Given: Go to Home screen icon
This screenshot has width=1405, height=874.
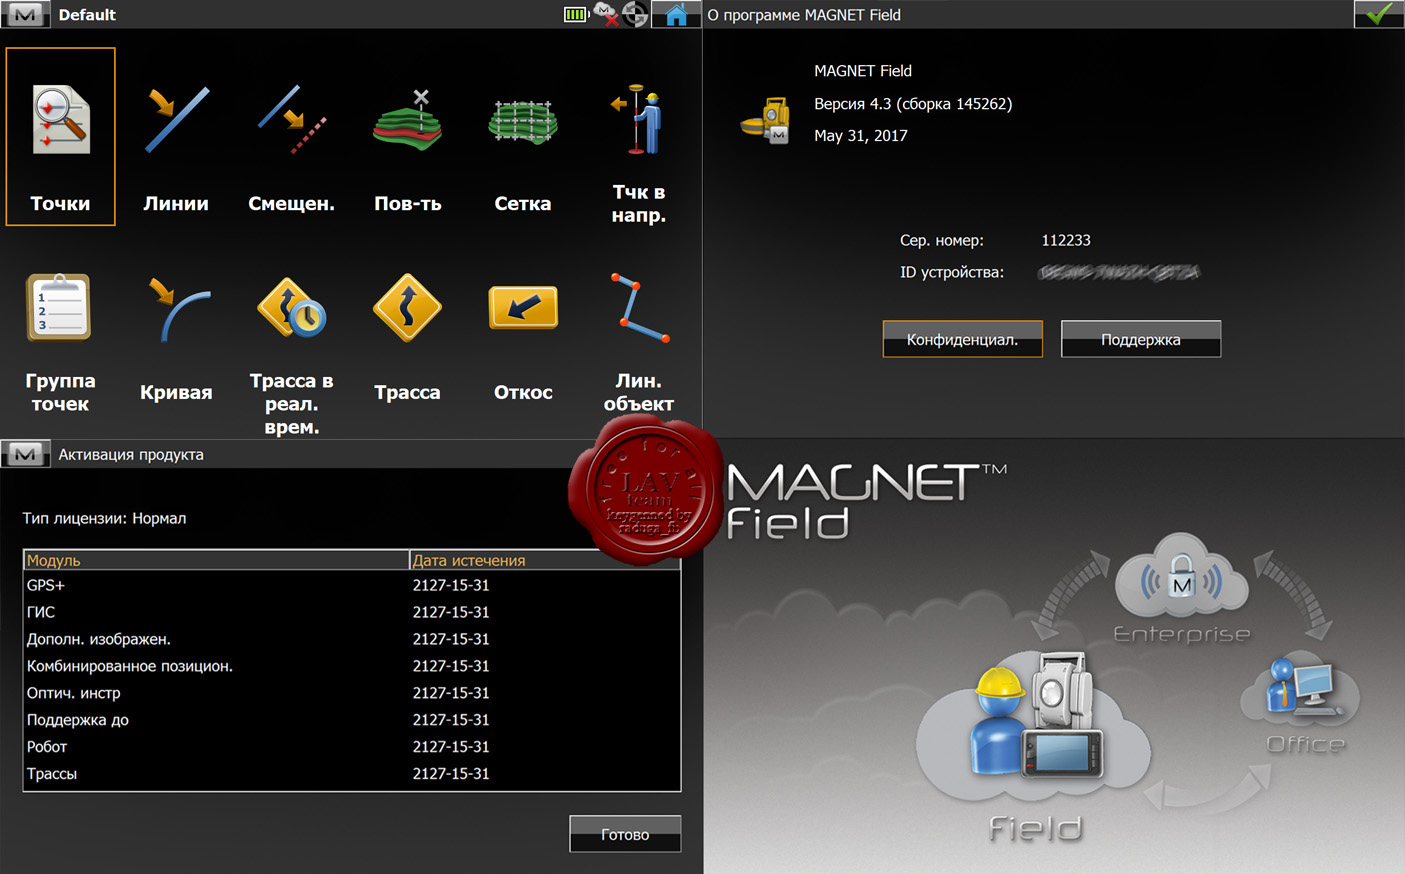Looking at the screenshot, I should [x=676, y=14].
